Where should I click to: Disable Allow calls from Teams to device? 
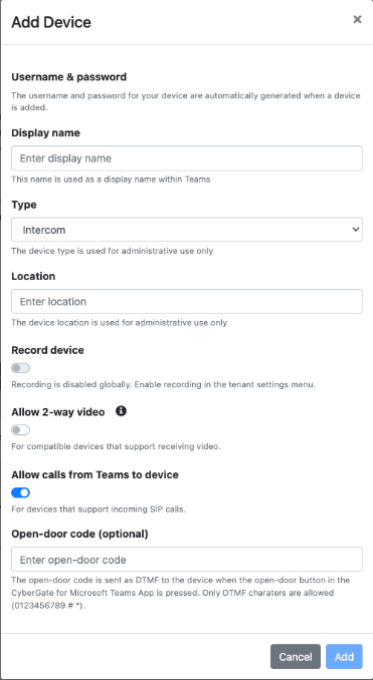coord(20,493)
